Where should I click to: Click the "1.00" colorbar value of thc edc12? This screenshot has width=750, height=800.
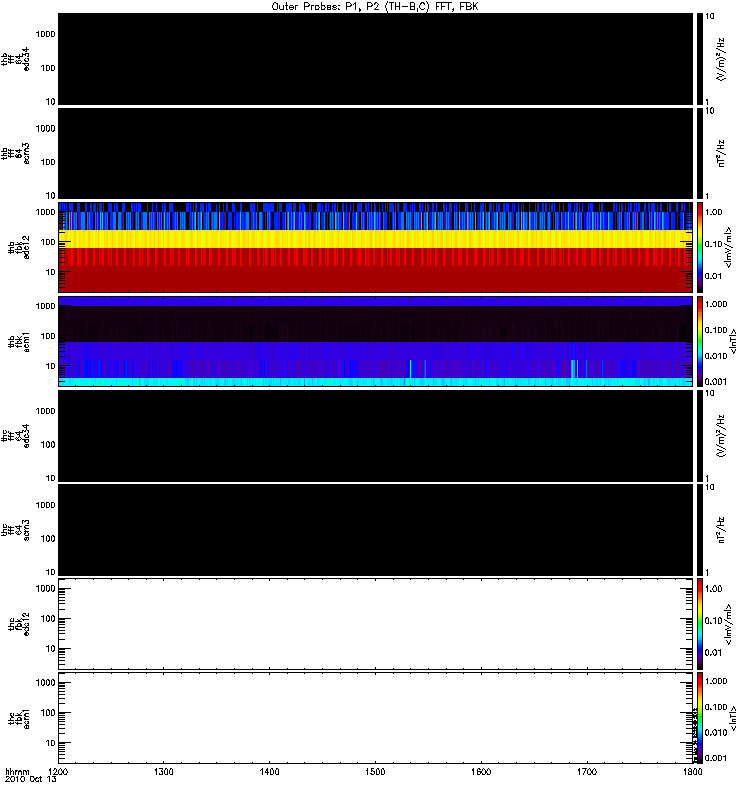pyautogui.click(x=713, y=588)
